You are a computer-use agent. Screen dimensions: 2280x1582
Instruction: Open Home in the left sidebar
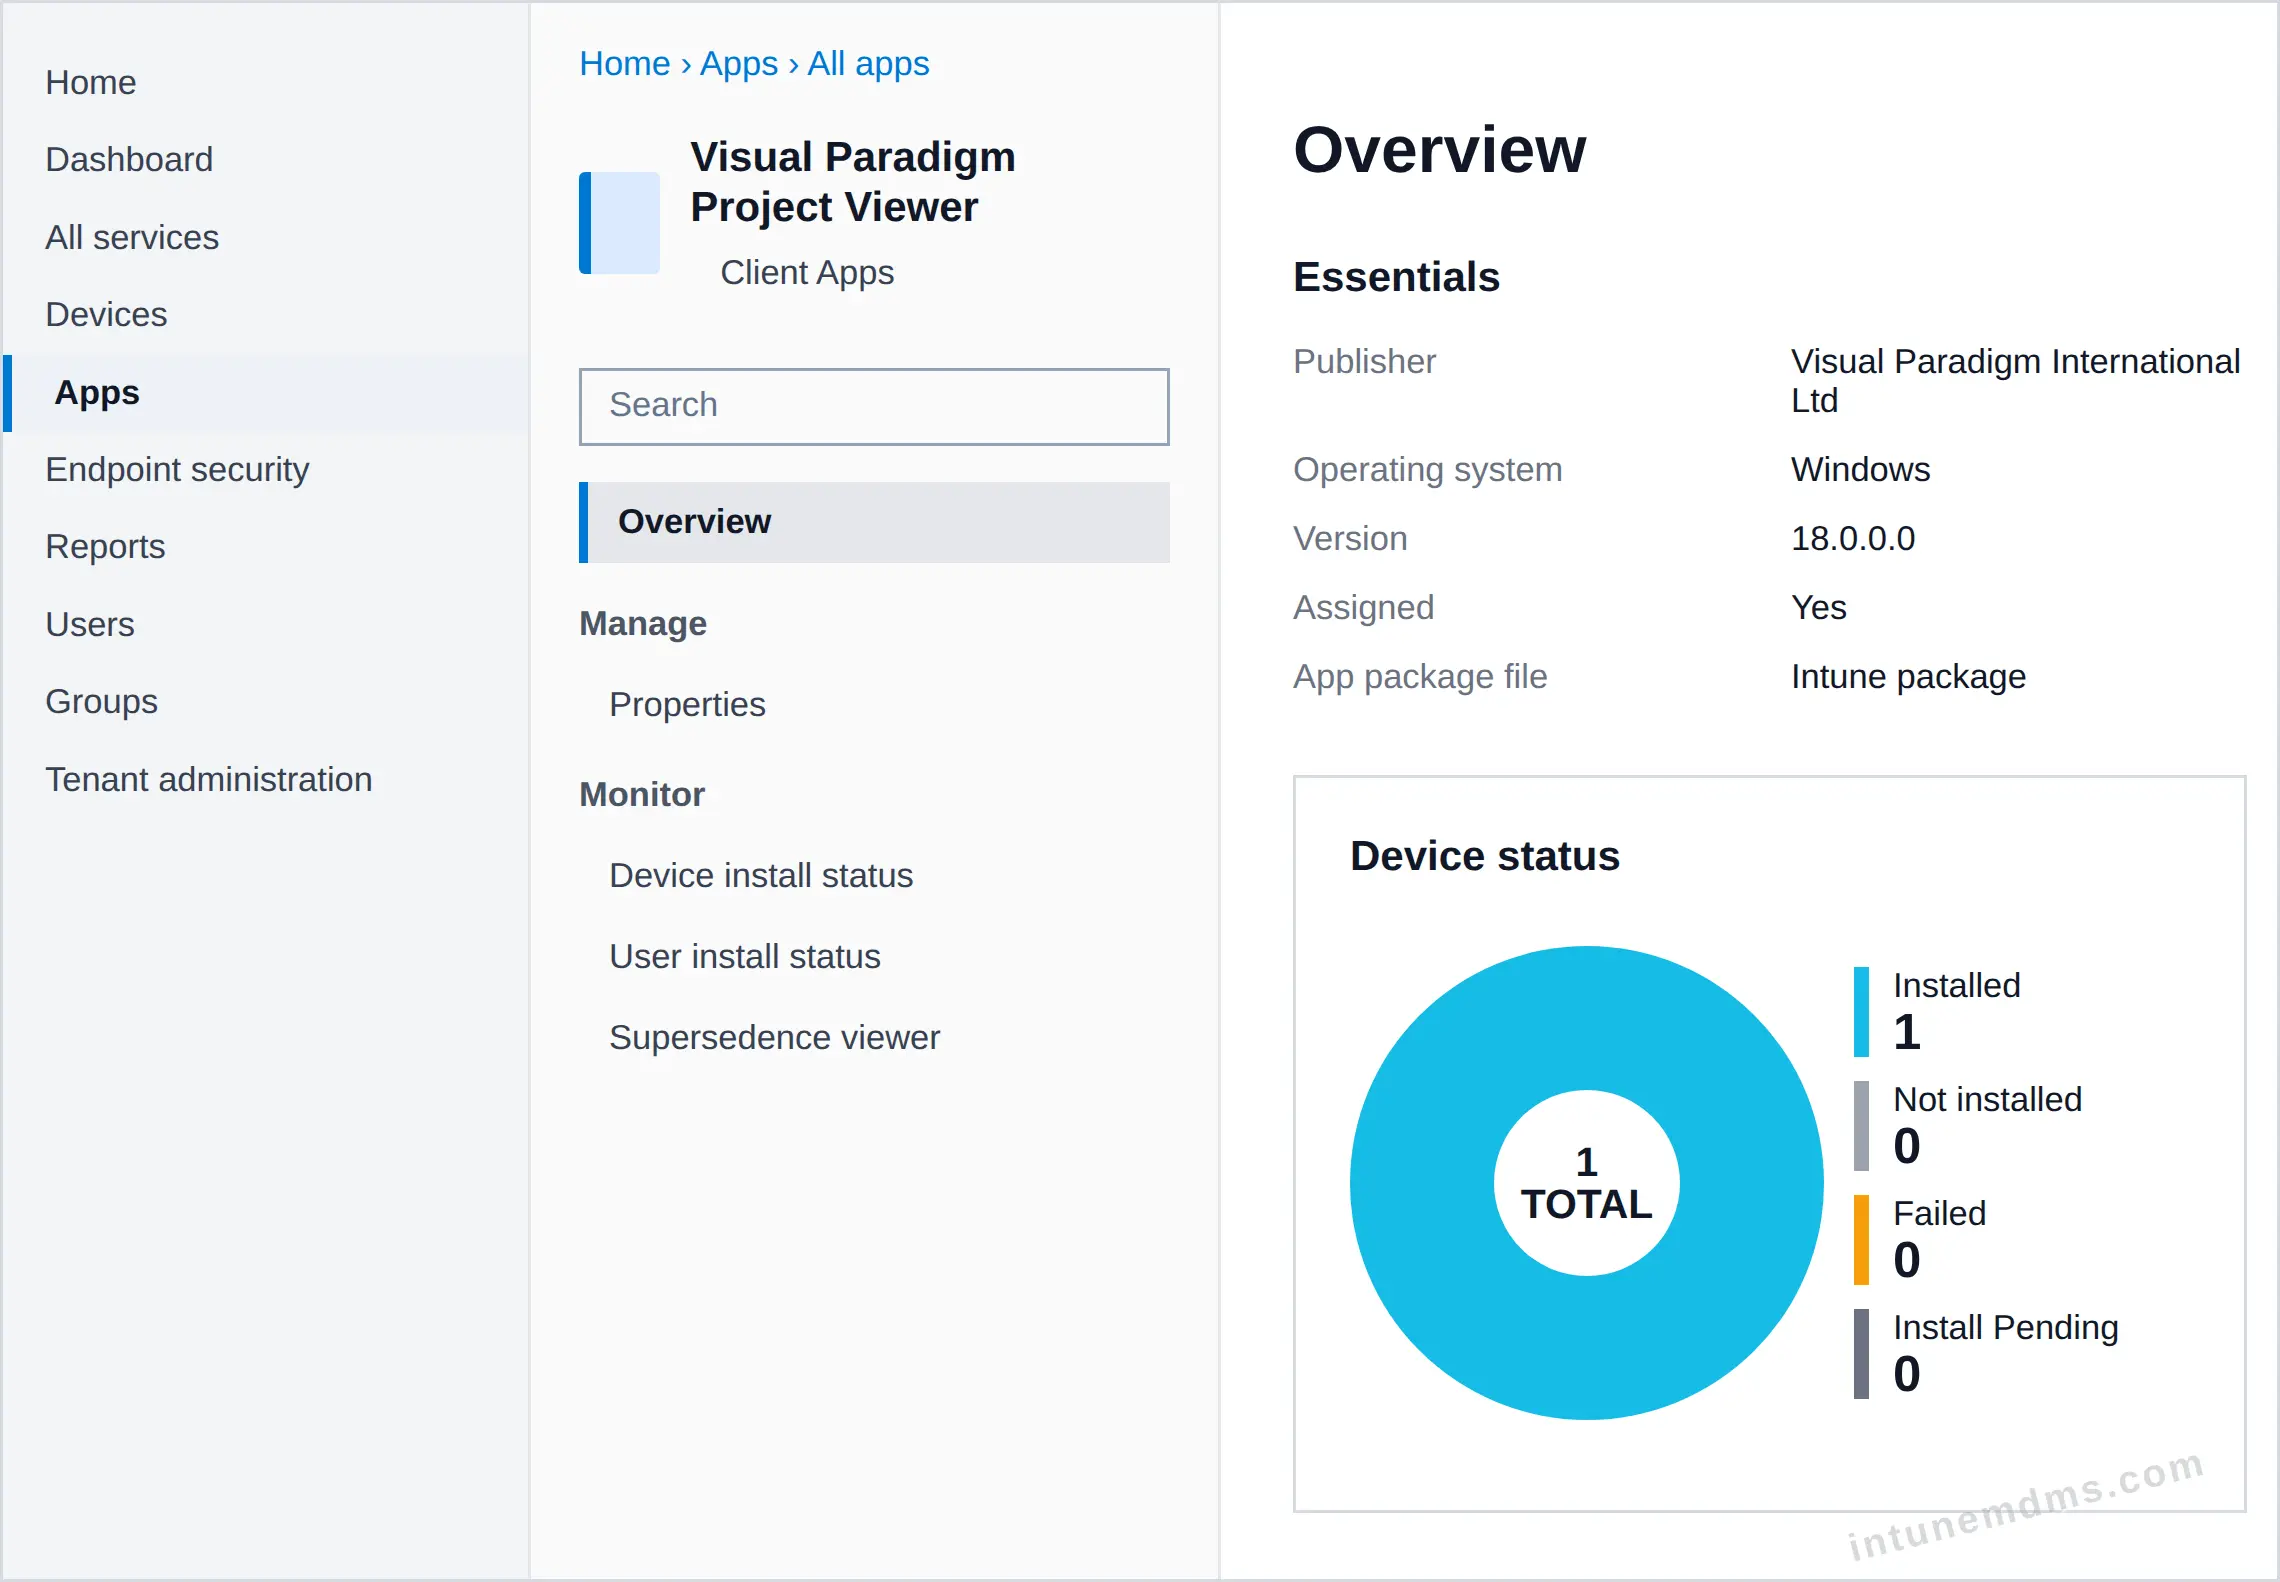91,83
